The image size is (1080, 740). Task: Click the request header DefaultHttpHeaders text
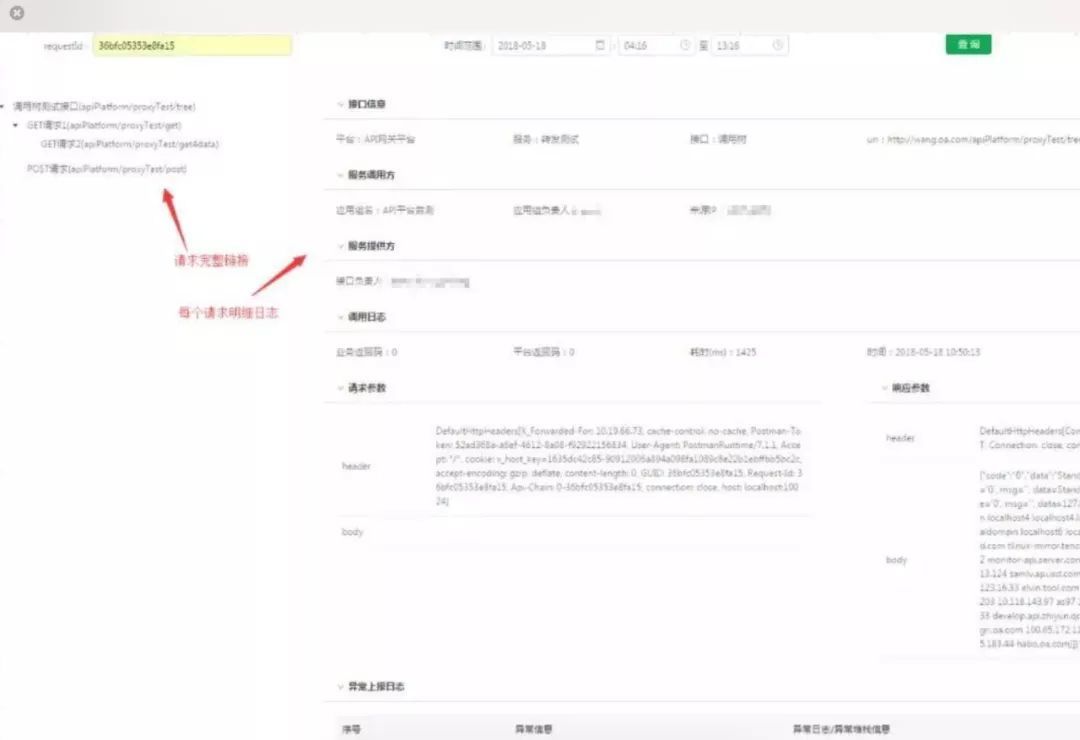(x=619, y=466)
